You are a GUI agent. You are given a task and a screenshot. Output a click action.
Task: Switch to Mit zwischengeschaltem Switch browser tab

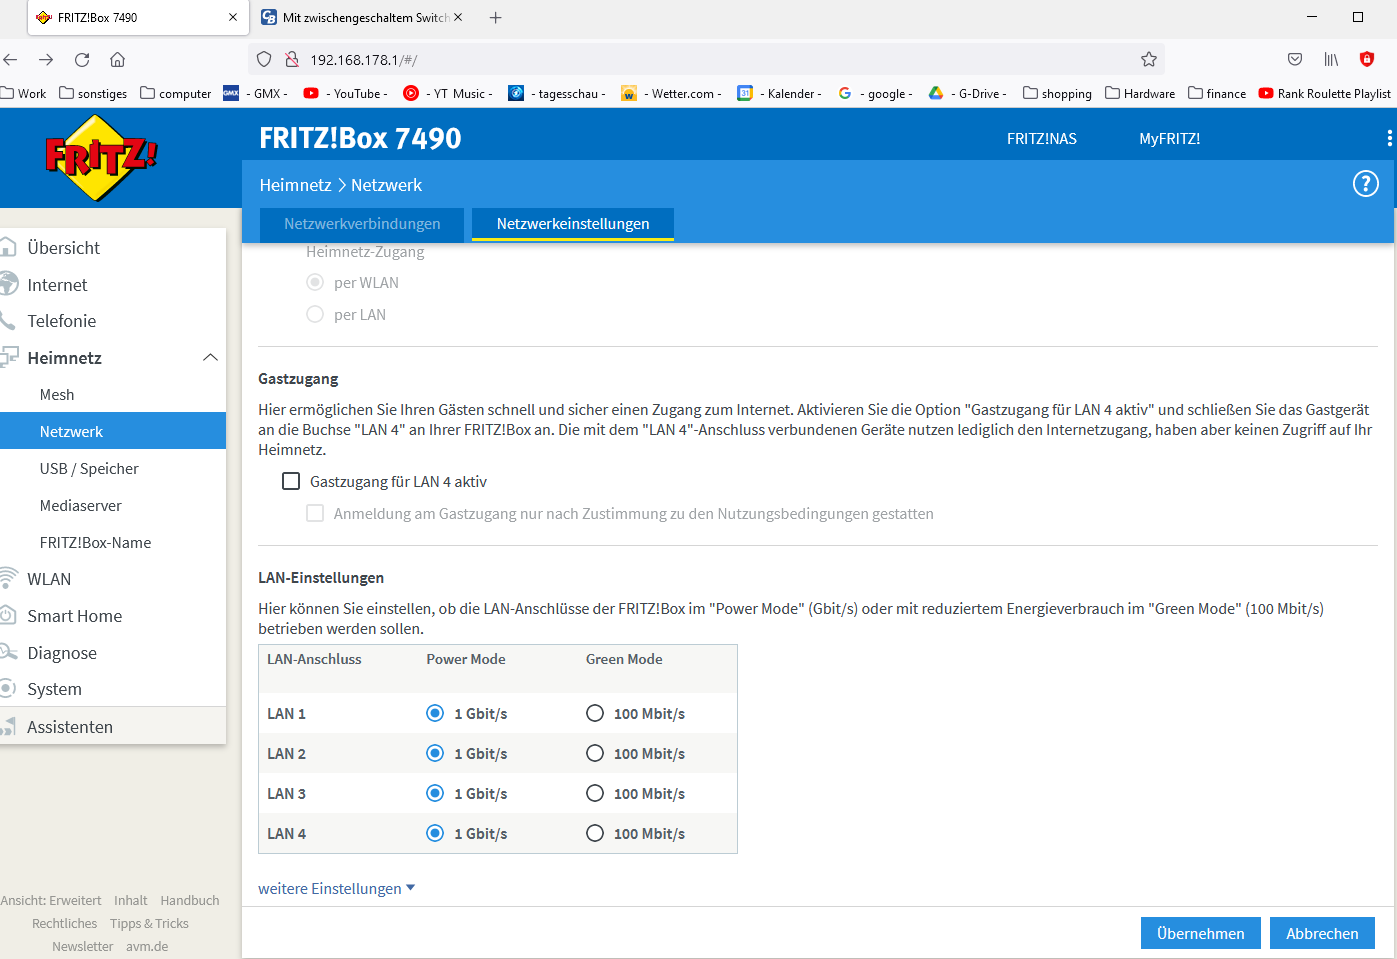361,17
